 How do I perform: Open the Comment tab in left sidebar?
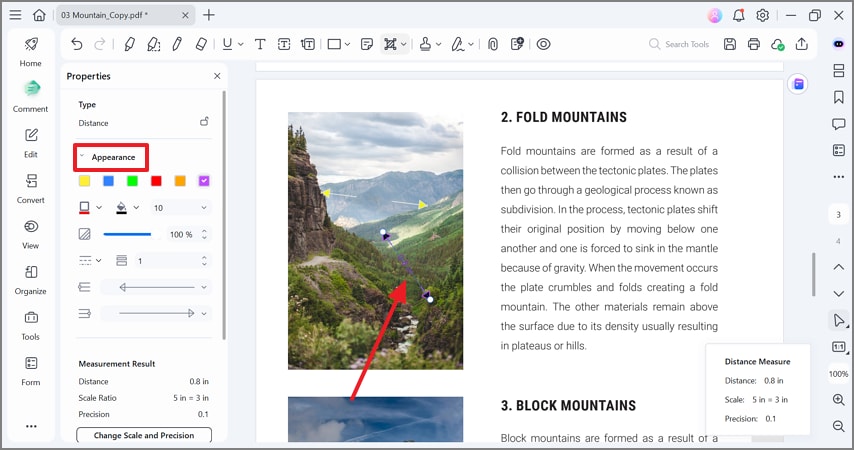tap(30, 95)
